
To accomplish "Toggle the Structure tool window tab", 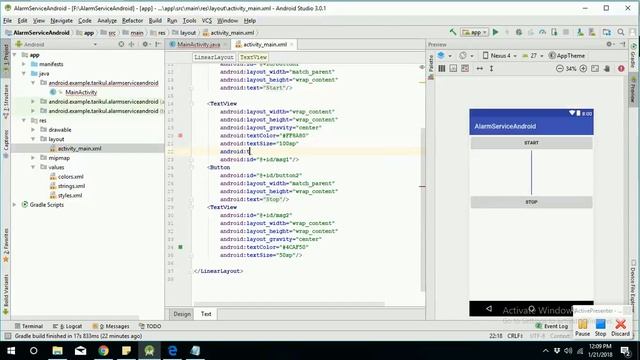I will [x=6, y=101].
